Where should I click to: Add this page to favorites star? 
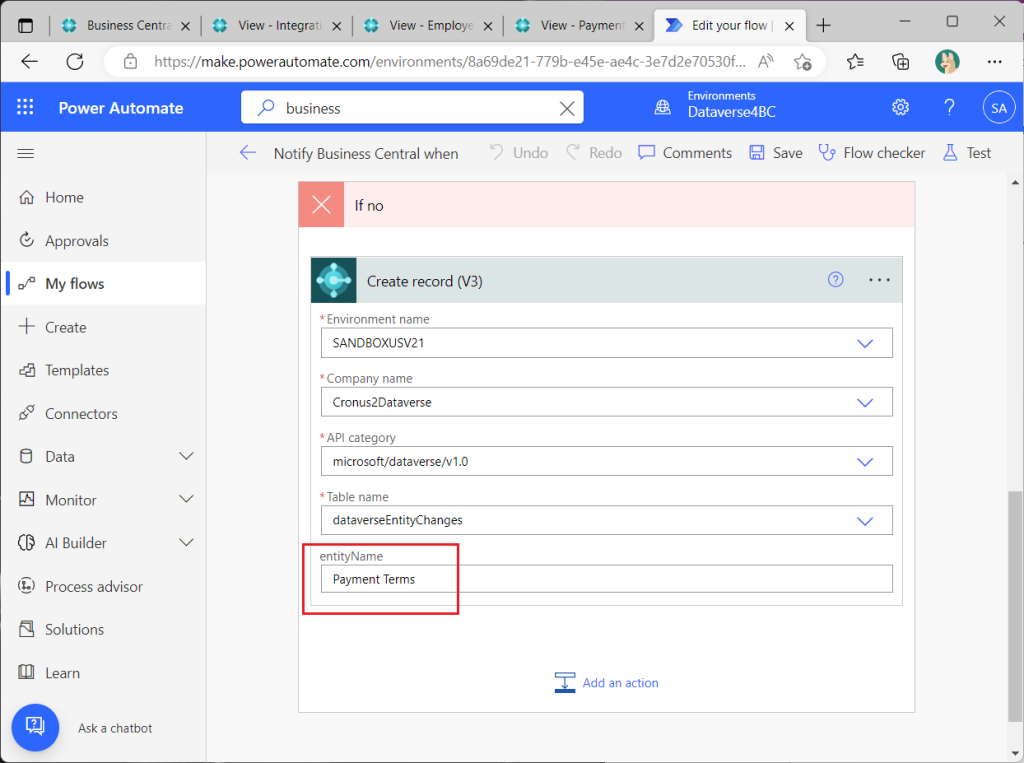(x=803, y=62)
